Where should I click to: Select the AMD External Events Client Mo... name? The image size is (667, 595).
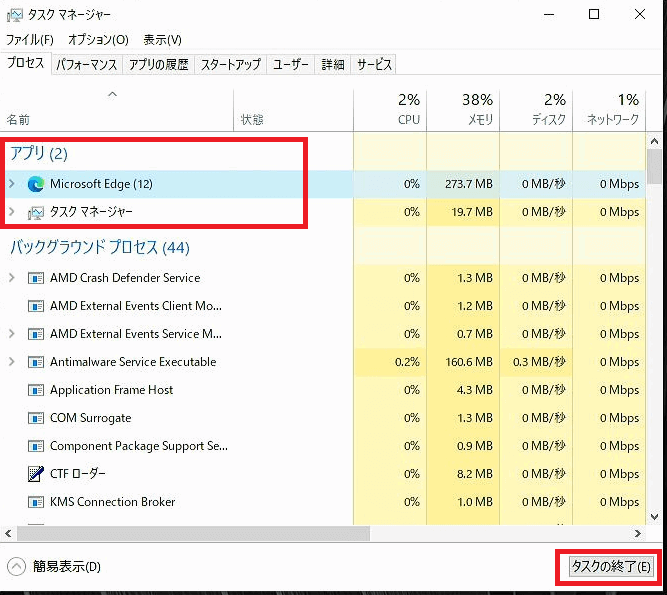[x=136, y=306]
